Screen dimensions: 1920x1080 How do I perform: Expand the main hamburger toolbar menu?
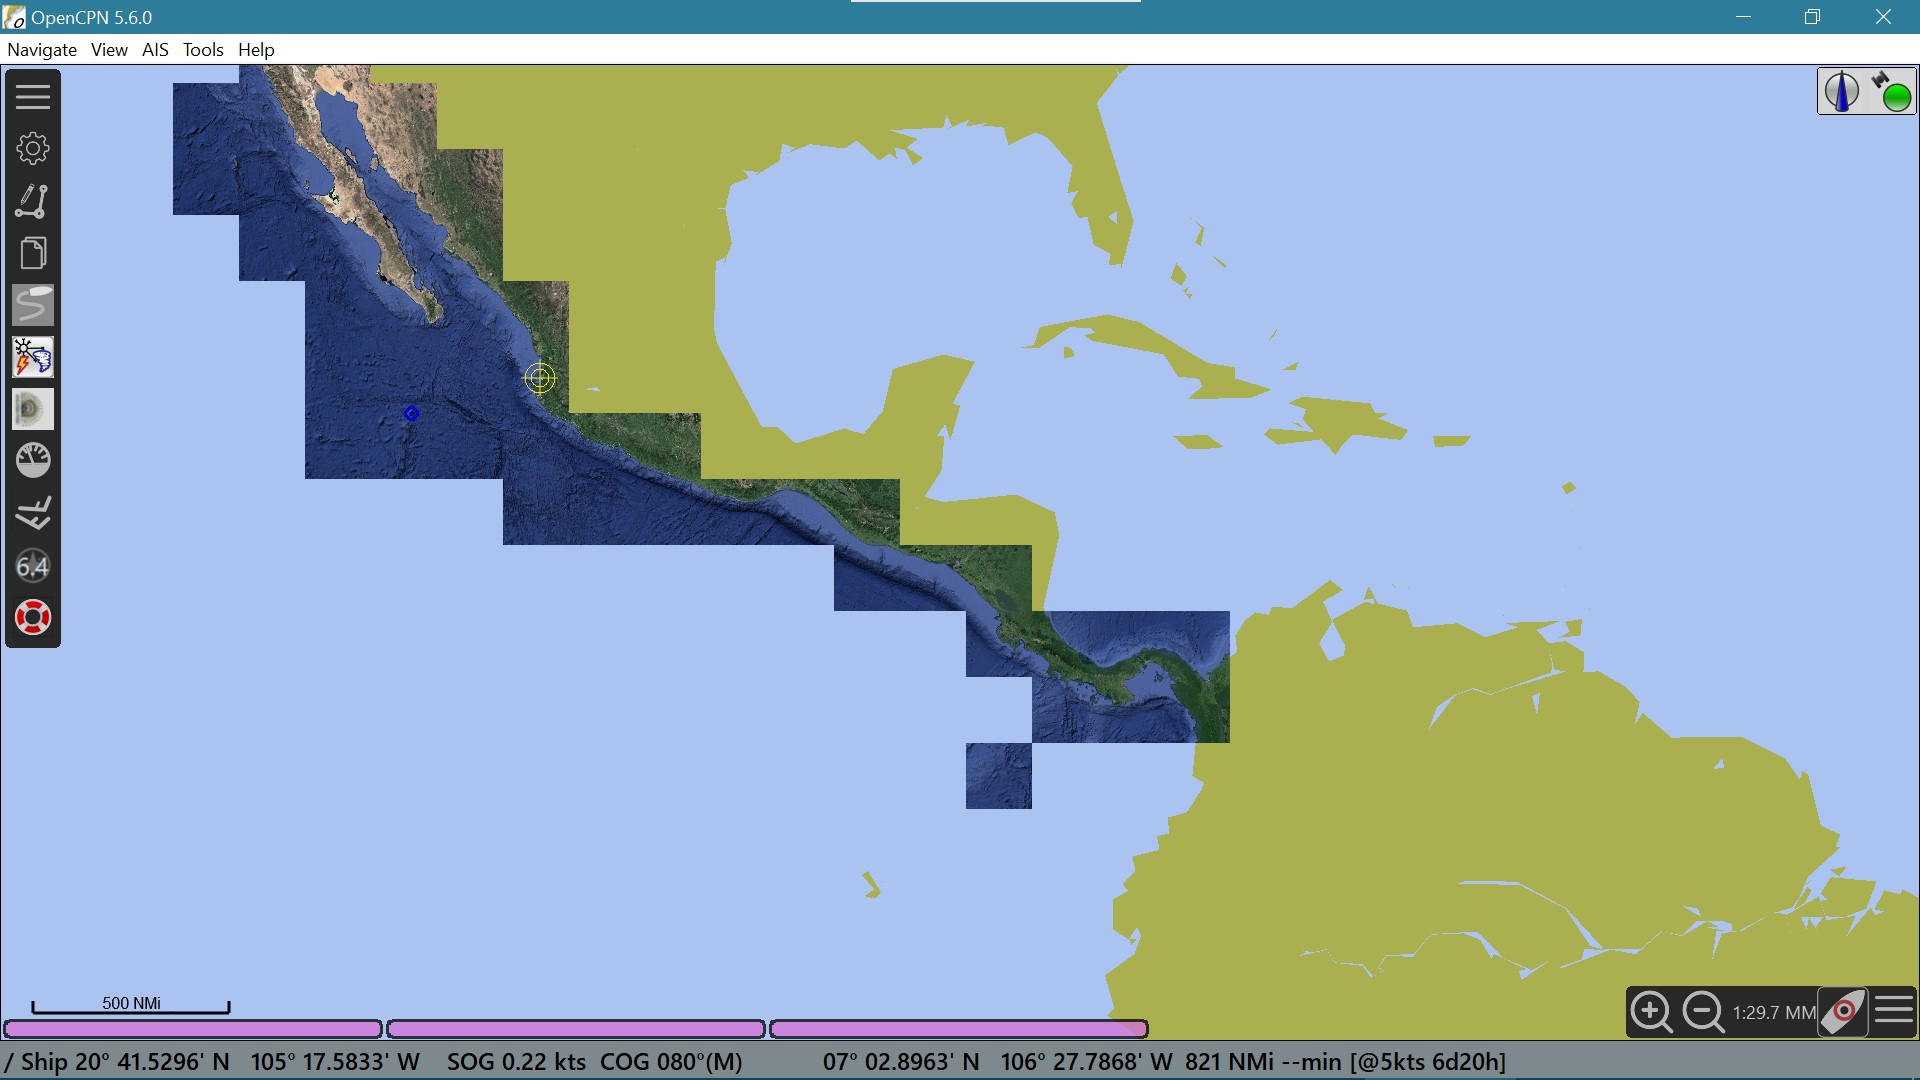[32, 94]
